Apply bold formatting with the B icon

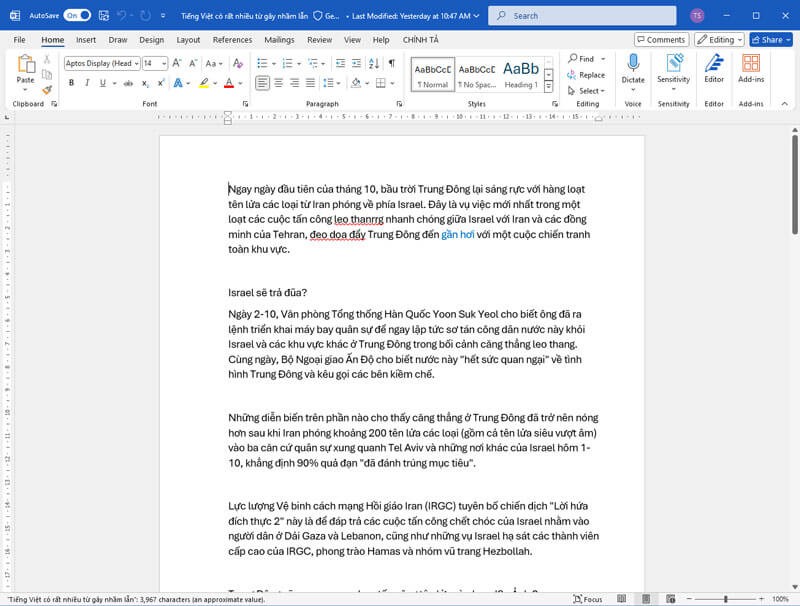(x=71, y=83)
